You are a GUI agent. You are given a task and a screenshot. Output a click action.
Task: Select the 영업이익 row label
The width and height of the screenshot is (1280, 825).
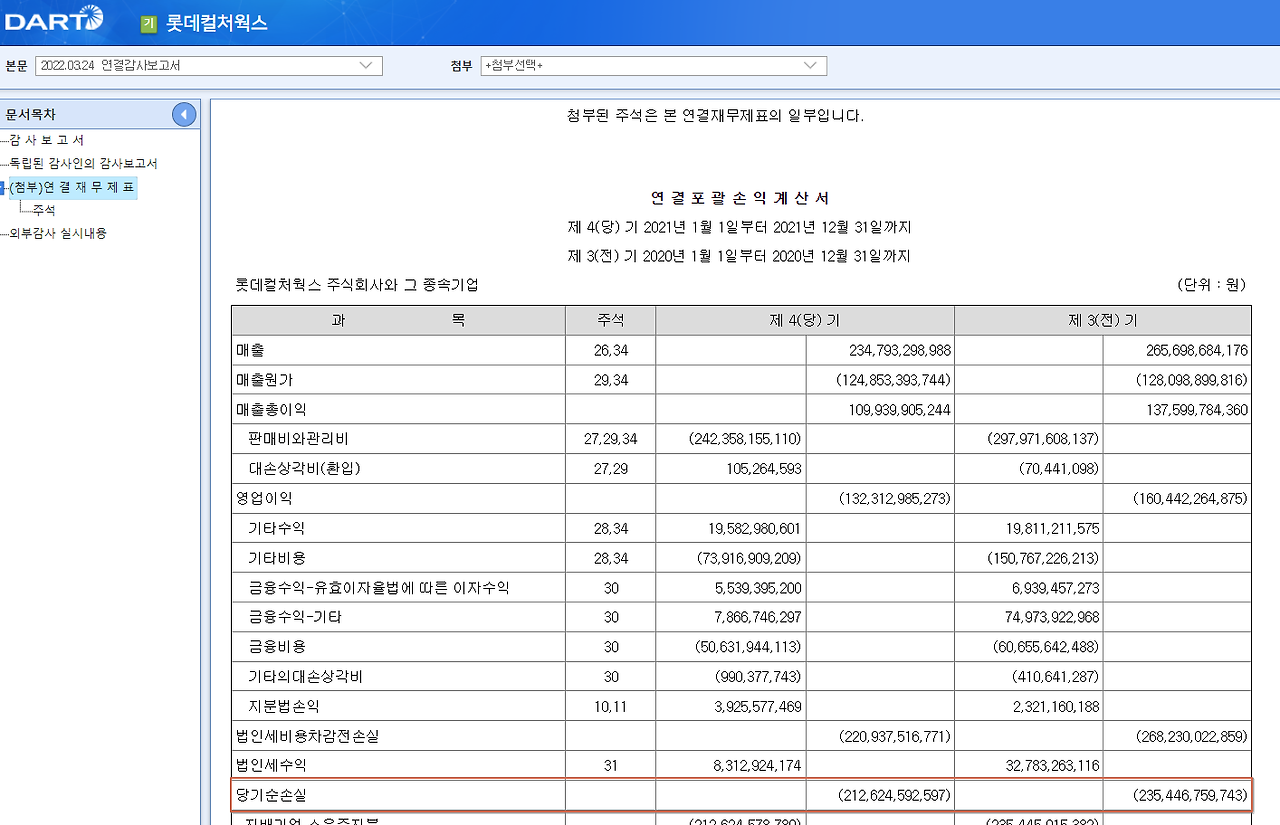pyautogui.click(x=265, y=498)
